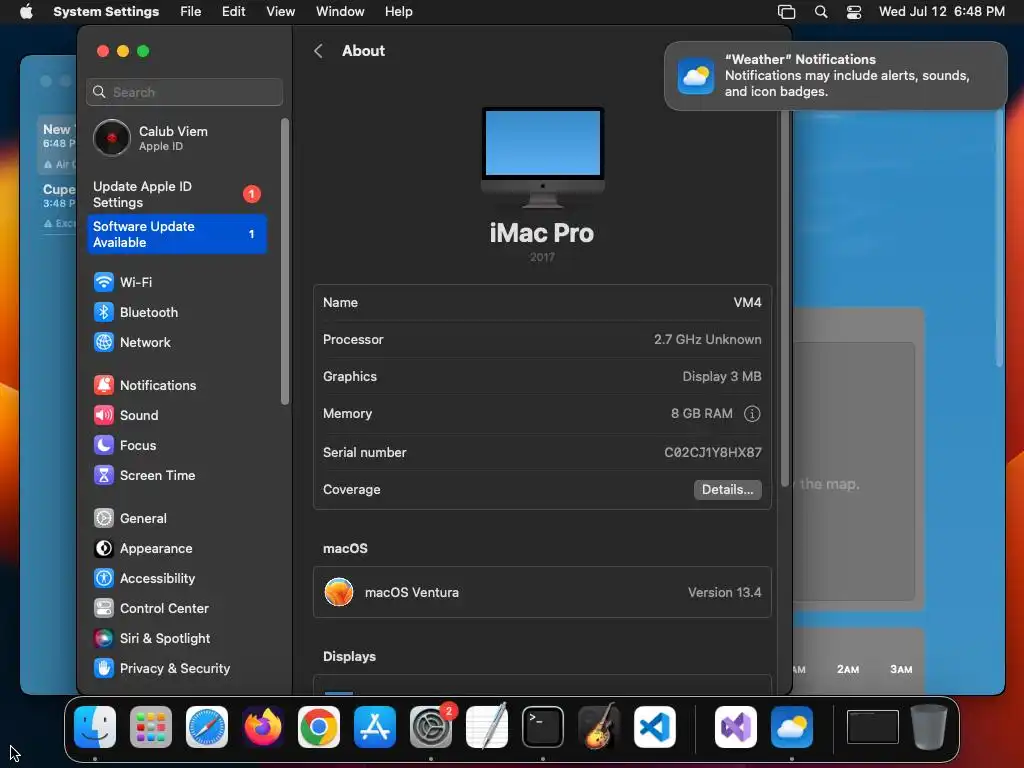Viewport: 1024px width, 768px height.
Task: Open Update Apple ID Settings
Action: (176, 195)
